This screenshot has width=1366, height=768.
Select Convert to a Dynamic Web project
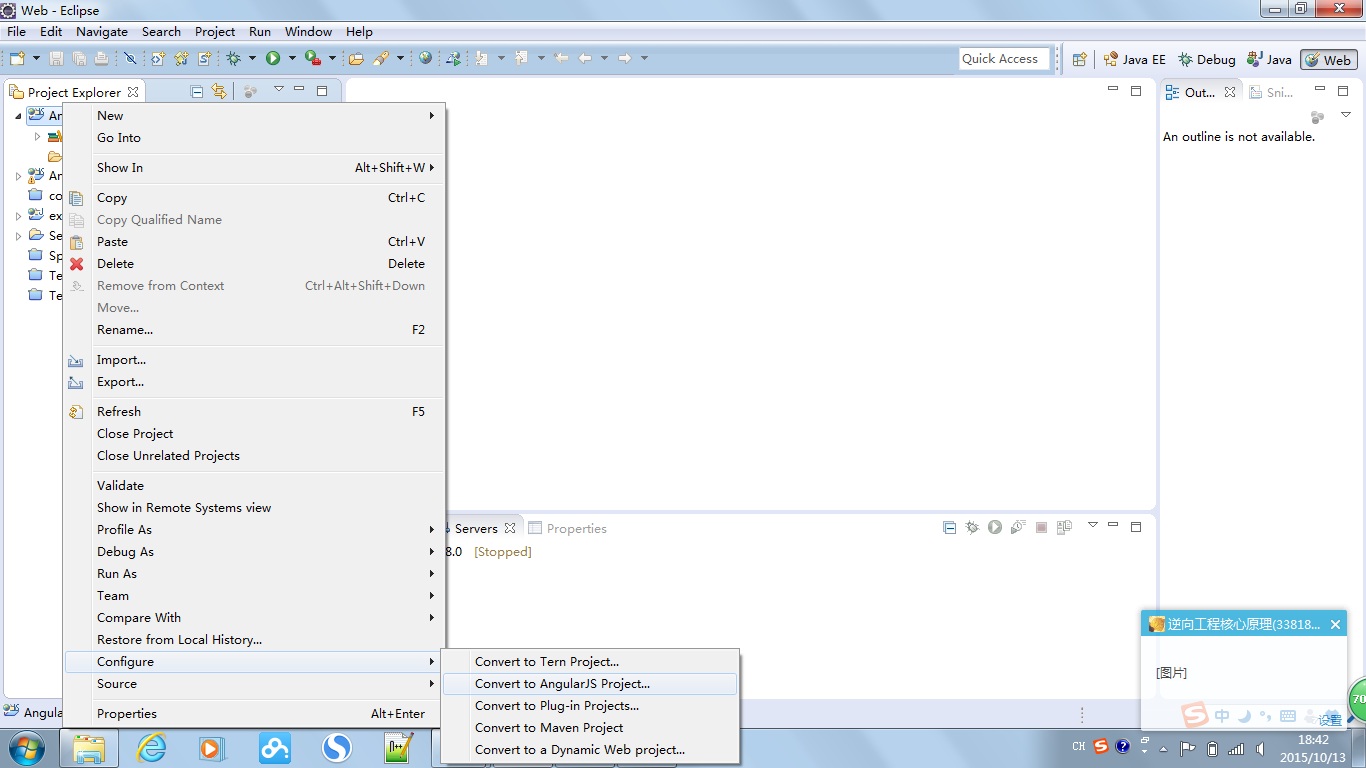(x=590, y=750)
